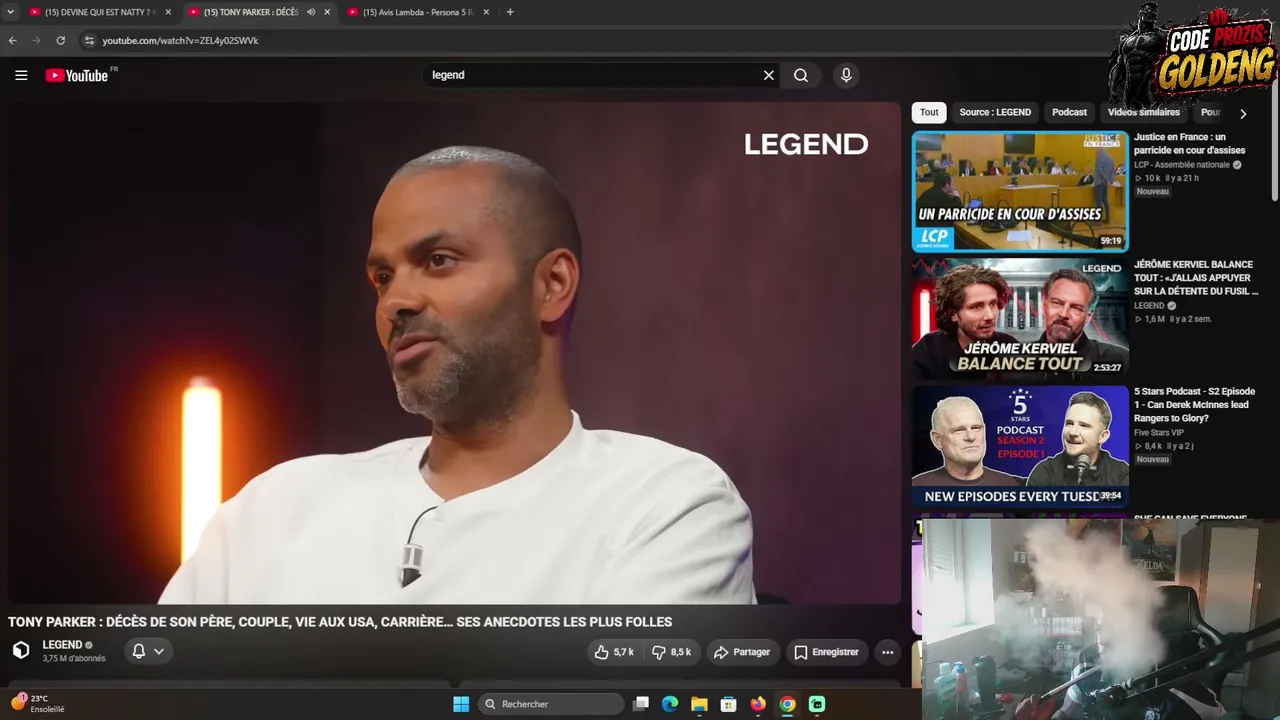The width and height of the screenshot is (1280, 720).
Task: Open notification bell dropdown for LEGEND
Action: tap(148, 651)
